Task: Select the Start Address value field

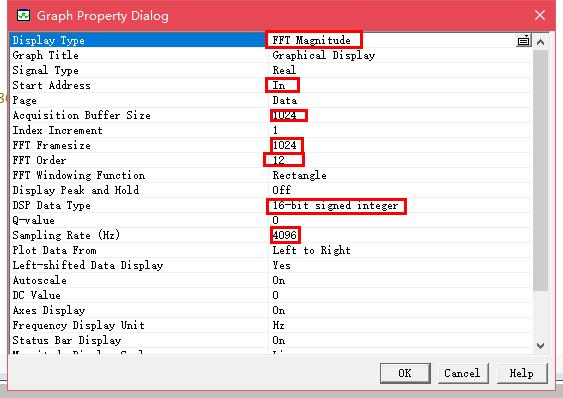Action: (400, 85)
